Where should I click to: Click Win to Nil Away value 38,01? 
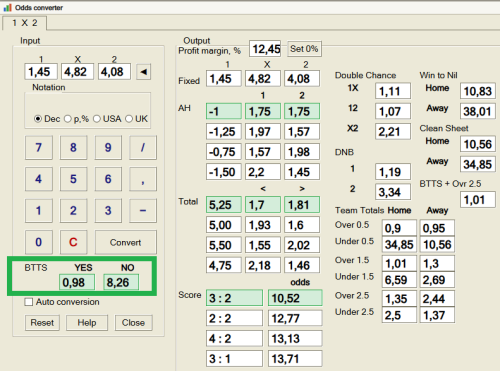click(x=478, y=111)
